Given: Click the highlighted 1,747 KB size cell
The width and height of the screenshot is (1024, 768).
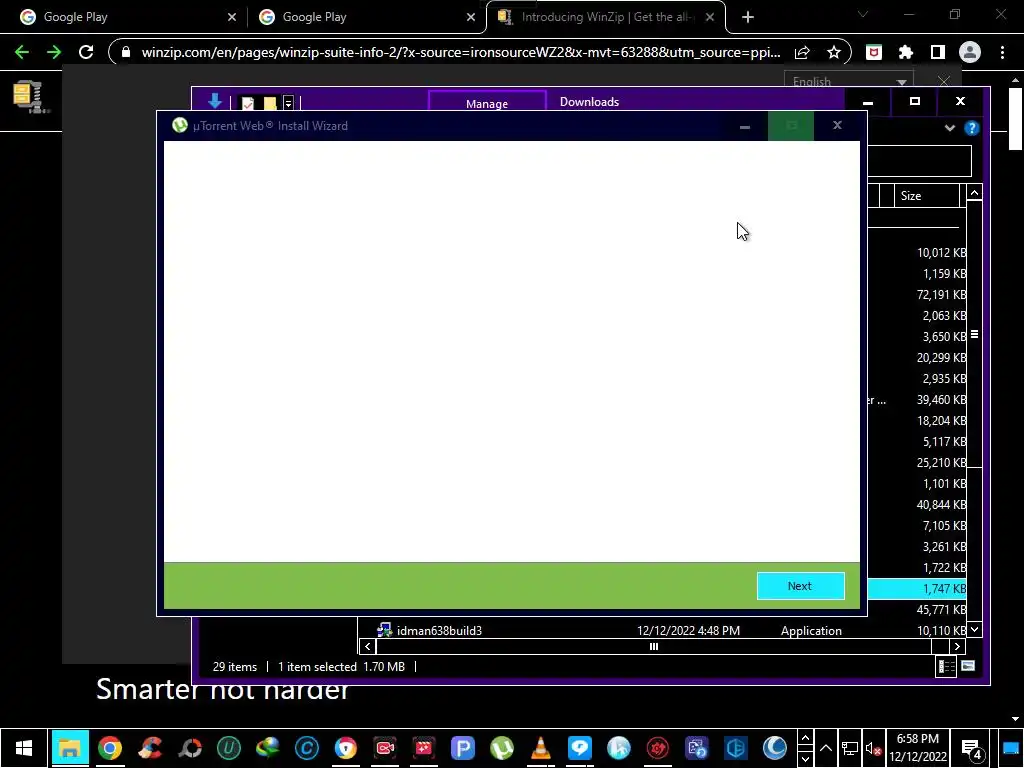Looking at the screenshot, I should pos(944,588).
